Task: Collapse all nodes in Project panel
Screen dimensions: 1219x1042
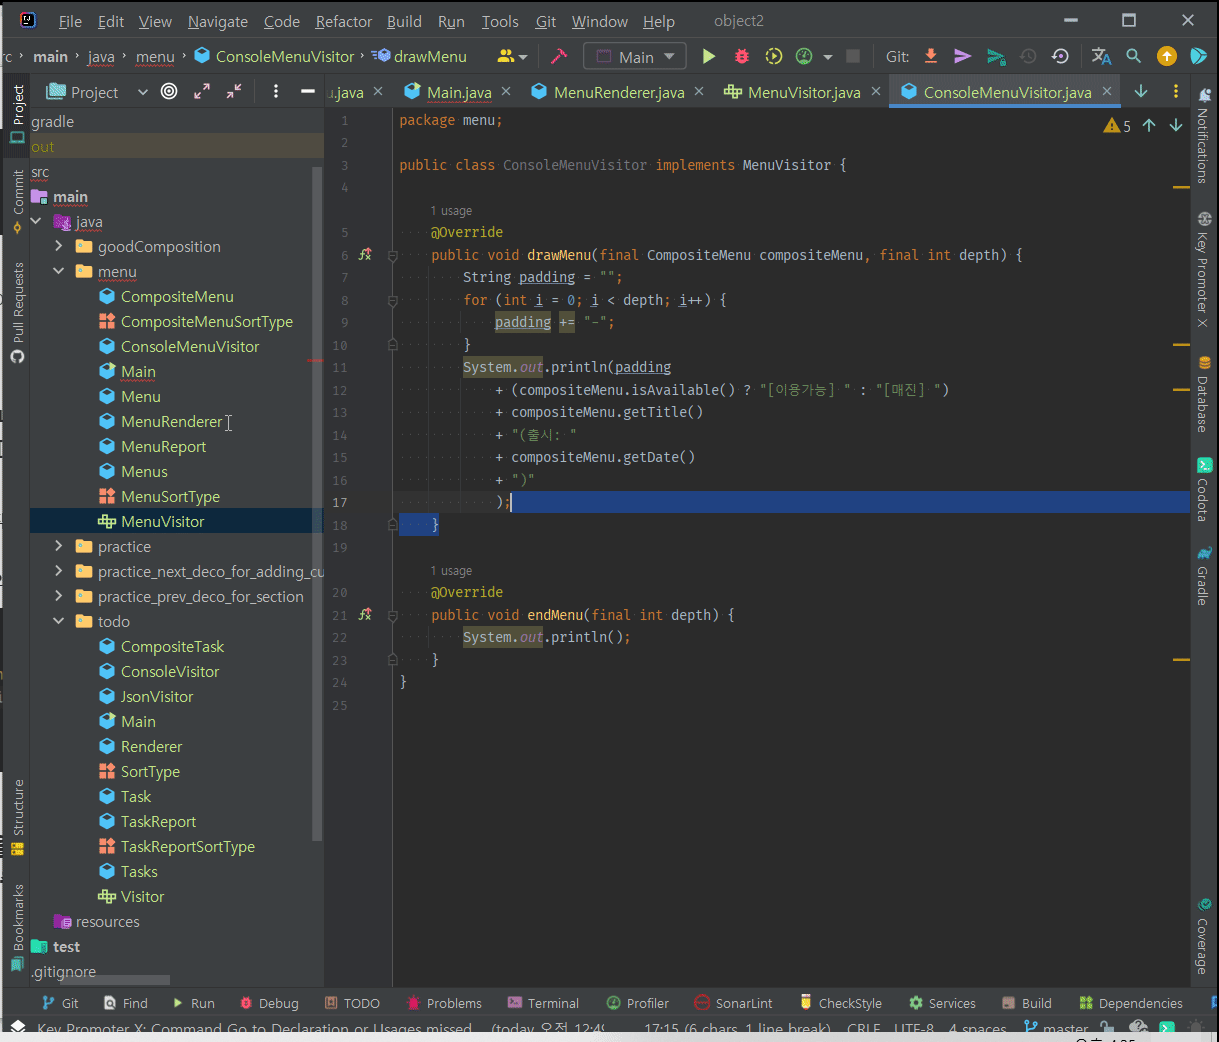Action: pos(234,92)
